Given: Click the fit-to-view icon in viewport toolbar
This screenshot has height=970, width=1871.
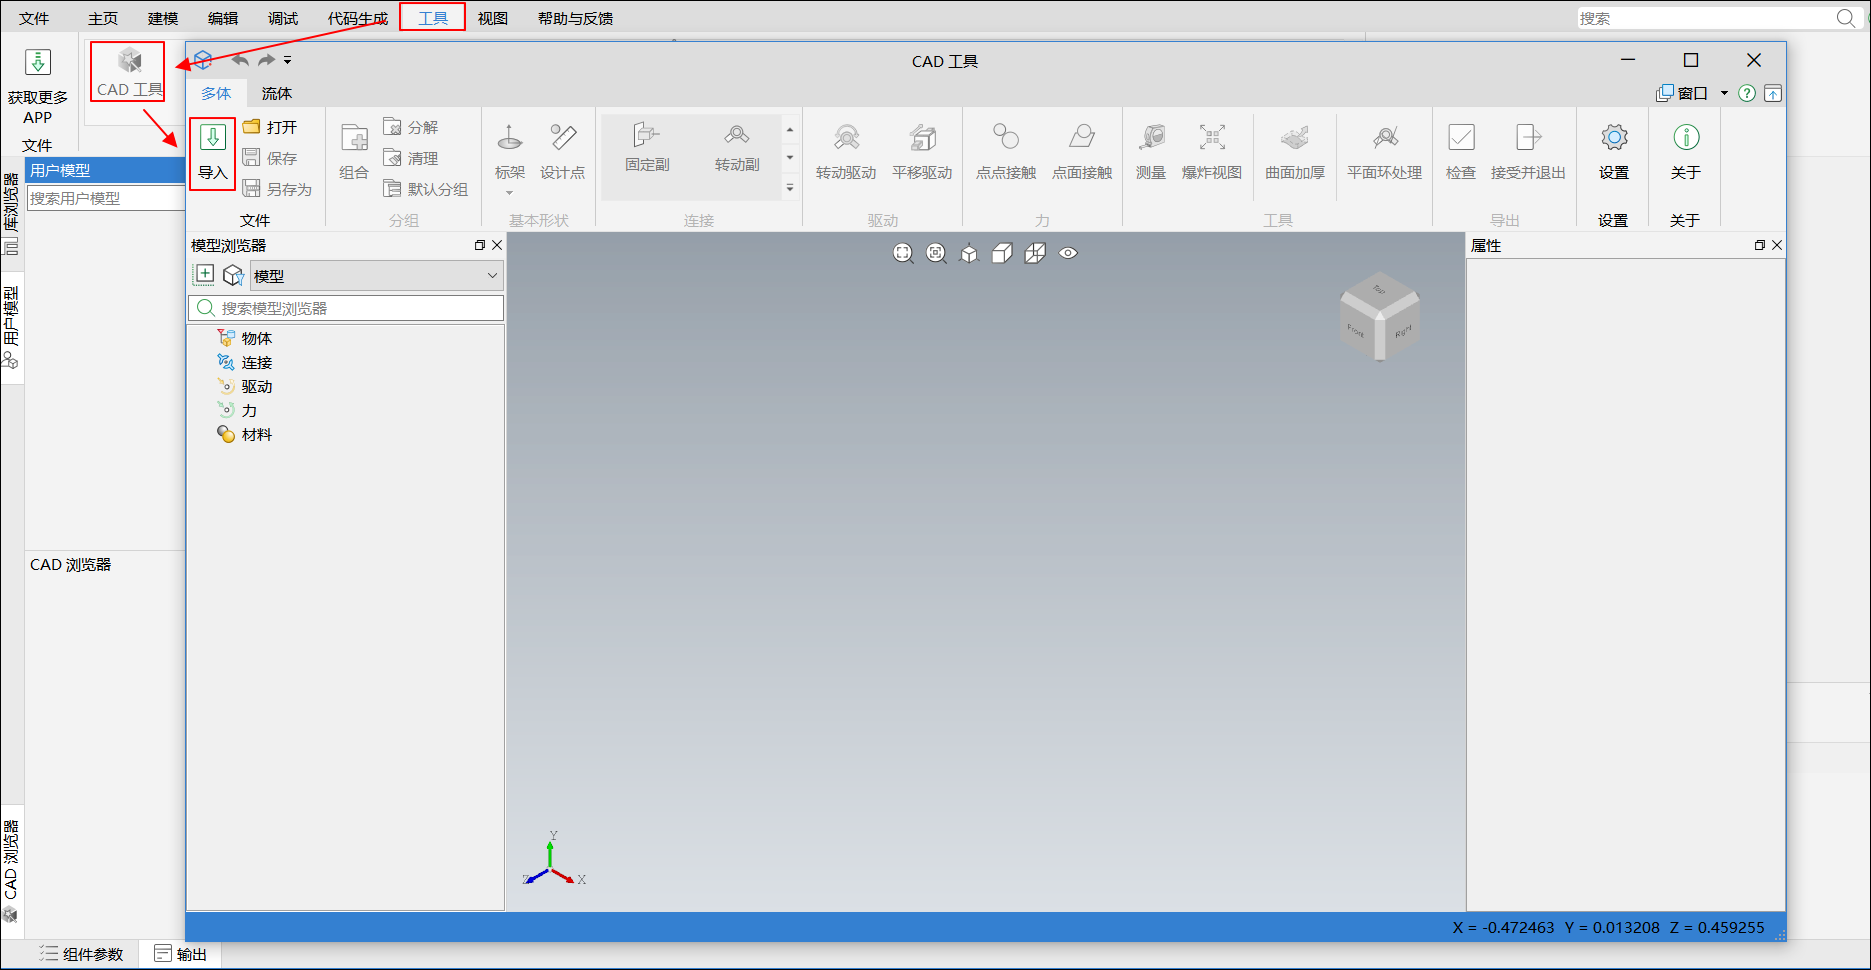Looking at the screenshot, I should 903,254.
